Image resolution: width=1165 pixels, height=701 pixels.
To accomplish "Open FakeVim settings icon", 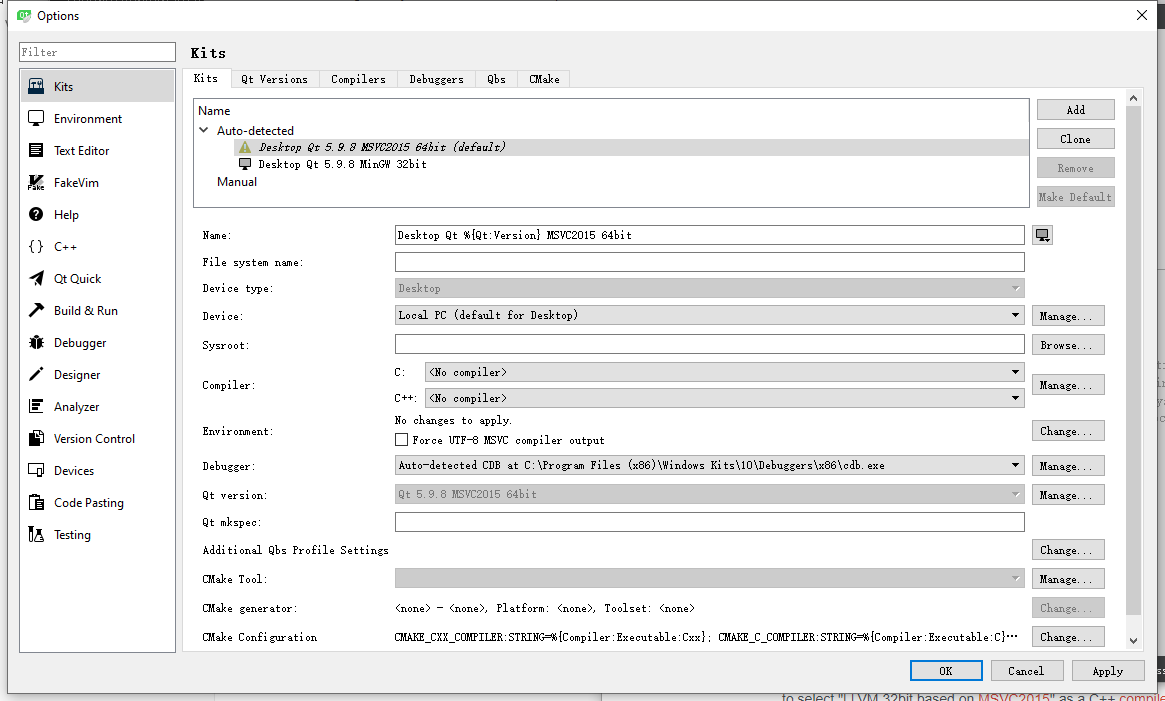I will (x=36, y=182).
